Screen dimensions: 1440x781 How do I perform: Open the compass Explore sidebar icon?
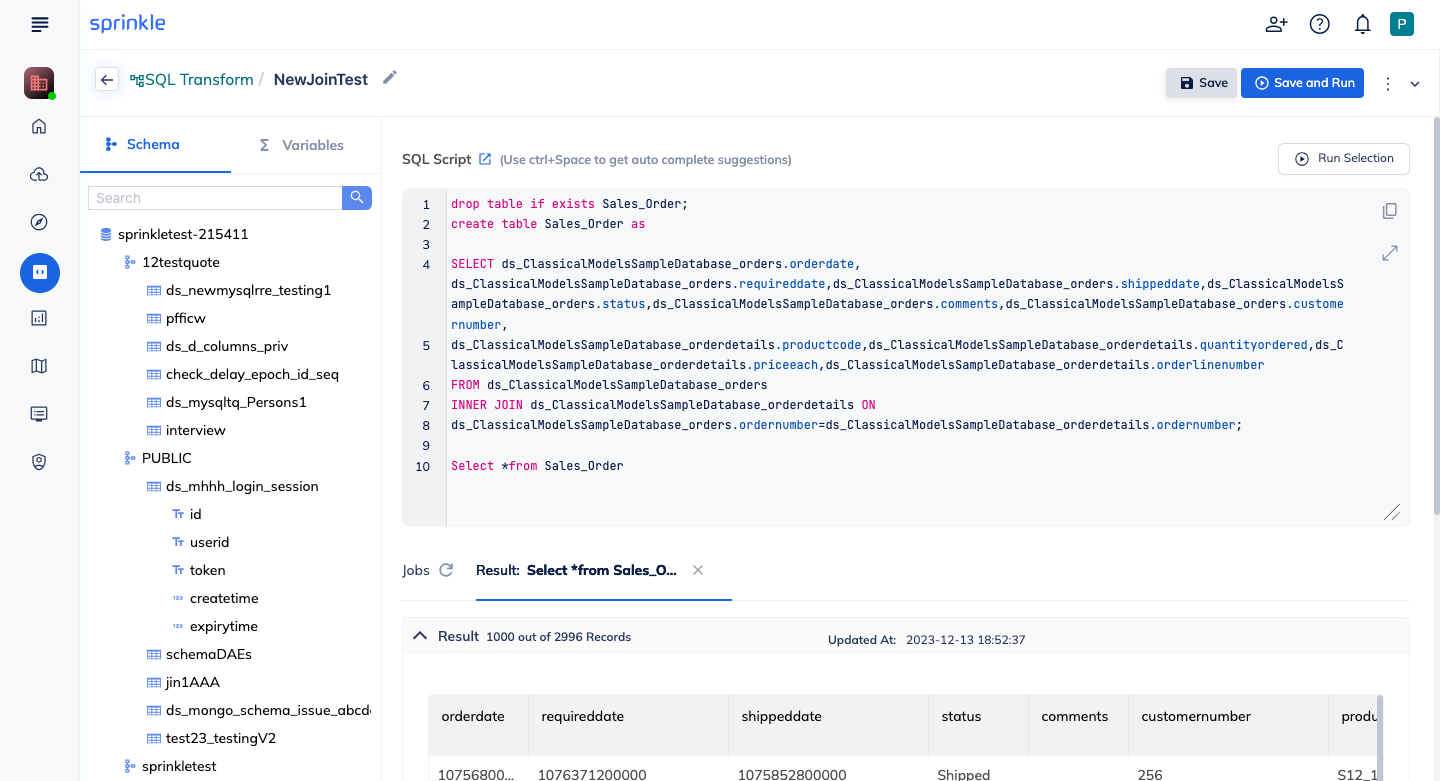[39, 222]
